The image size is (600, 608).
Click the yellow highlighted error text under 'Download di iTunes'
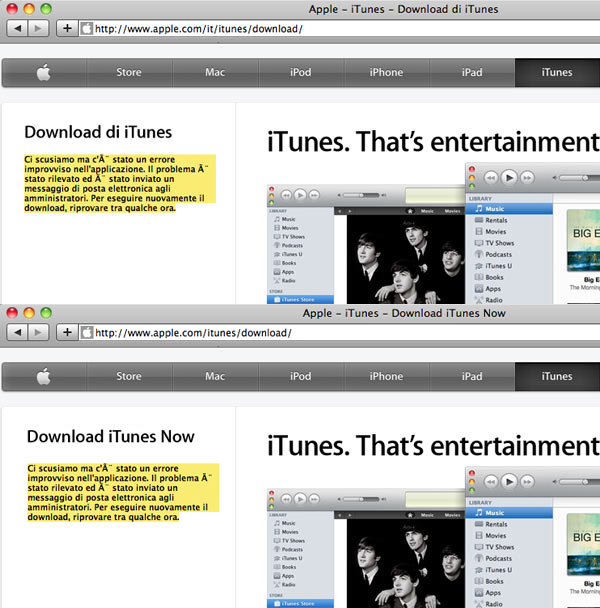click(x=118, y=183)
